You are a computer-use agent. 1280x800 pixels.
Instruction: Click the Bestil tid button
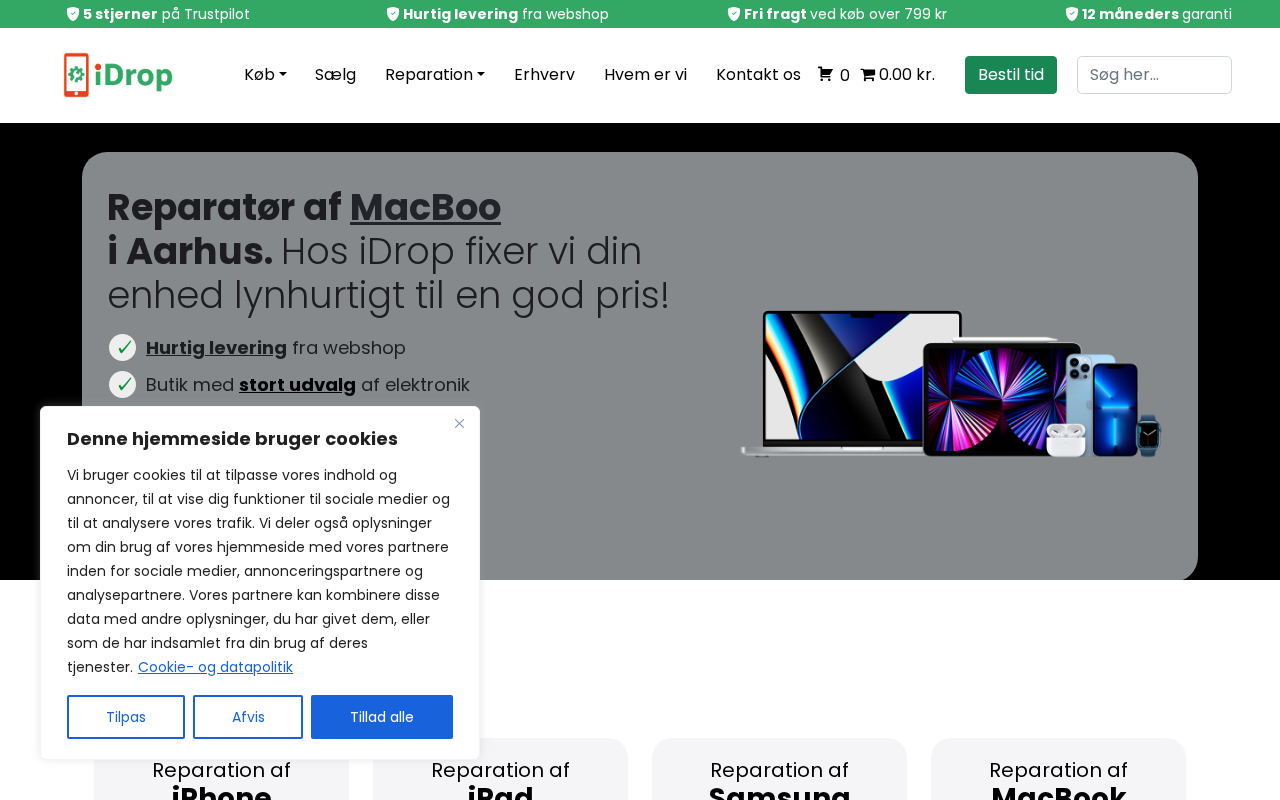(1011, 75)
